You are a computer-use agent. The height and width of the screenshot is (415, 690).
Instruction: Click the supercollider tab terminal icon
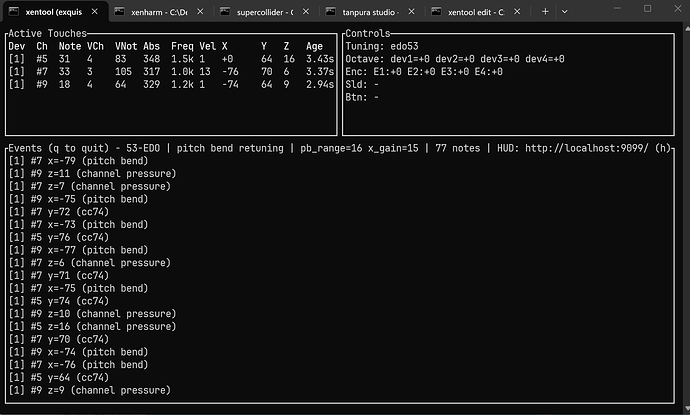click(x=225, y=12)
